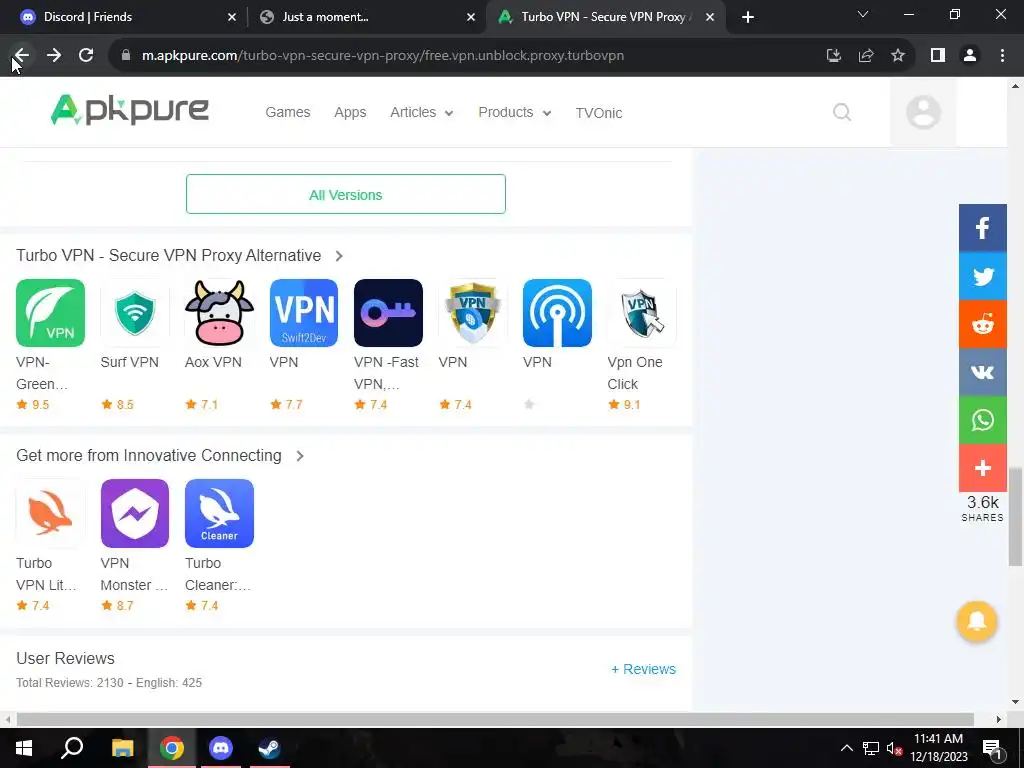Click the All Versions button
The width and height of the screenshot is (1024, 768).
345,194
